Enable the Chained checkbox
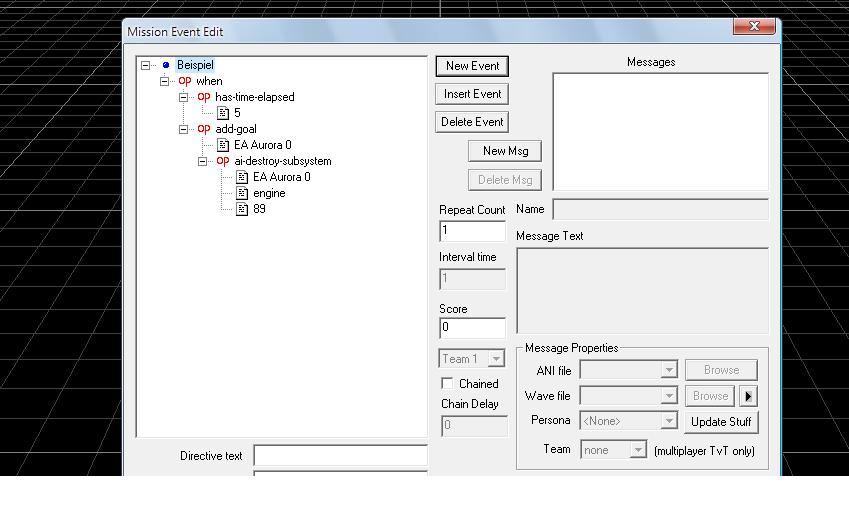 pos(447,384)
